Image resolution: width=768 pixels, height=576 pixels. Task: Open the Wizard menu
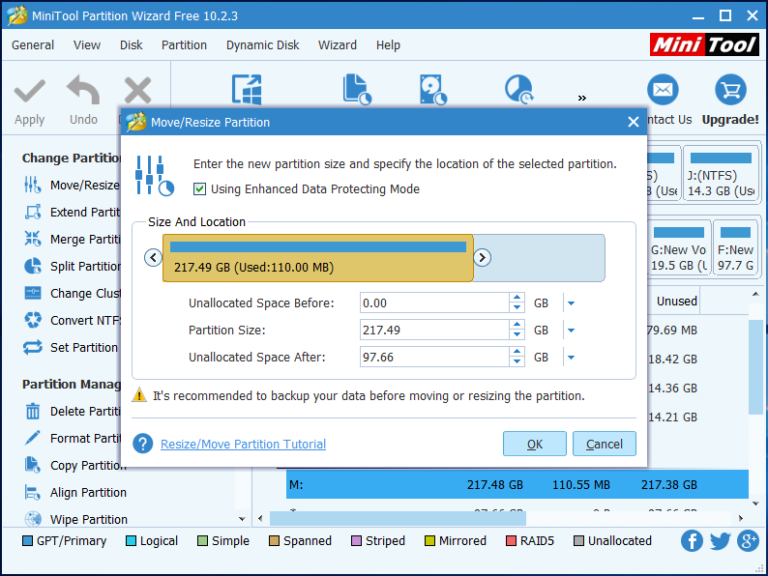[x=337, y=45]
